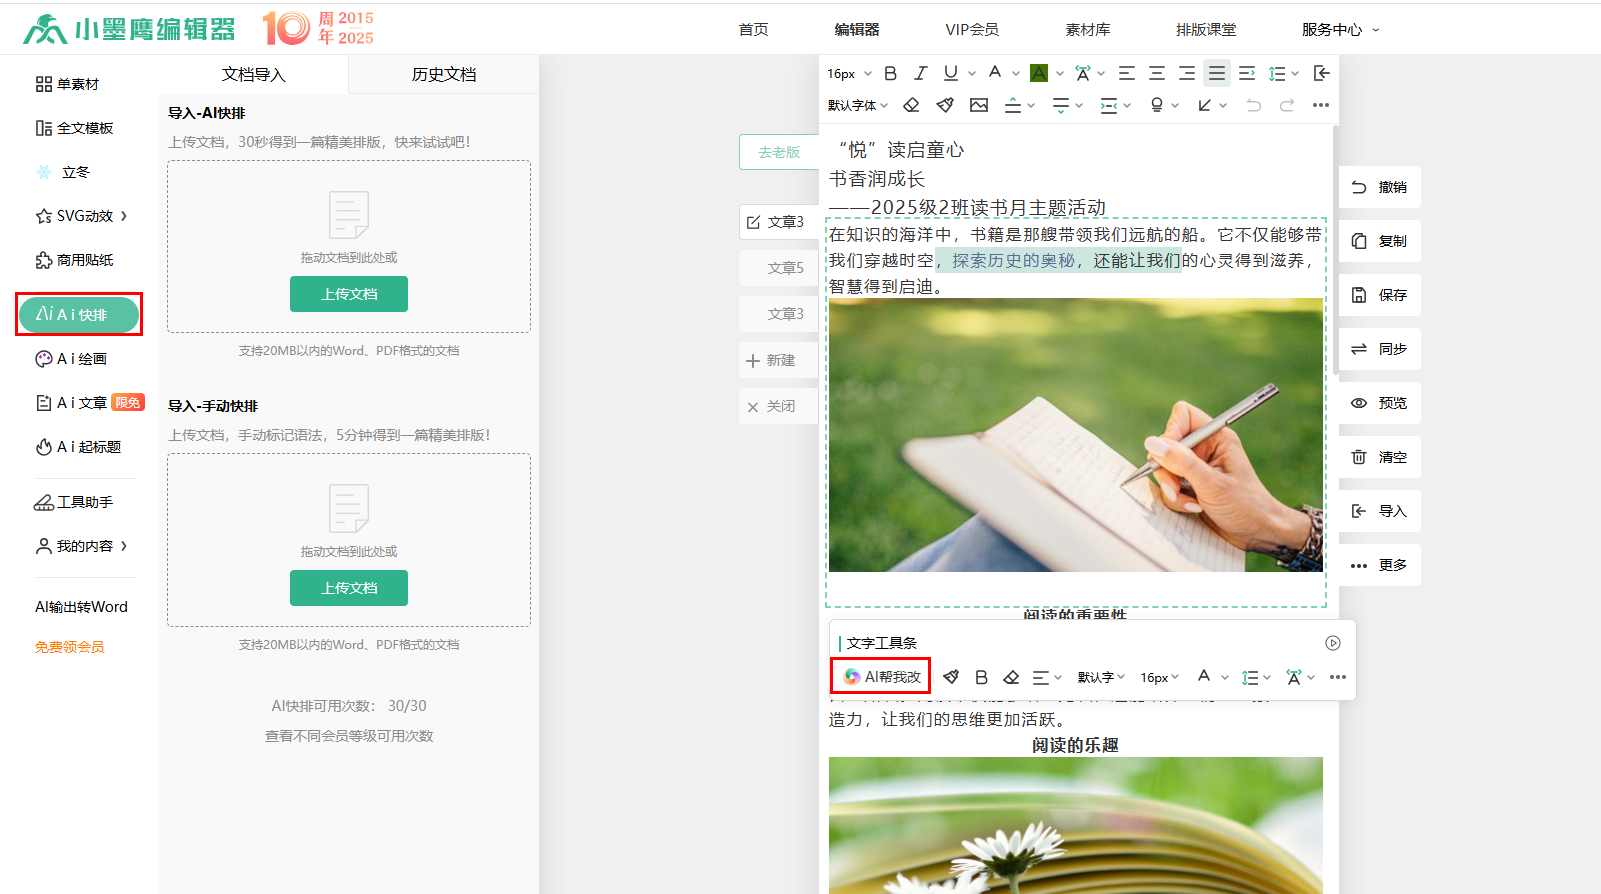
Task: Switch to the 历史文档 tab
Action: 443,75
